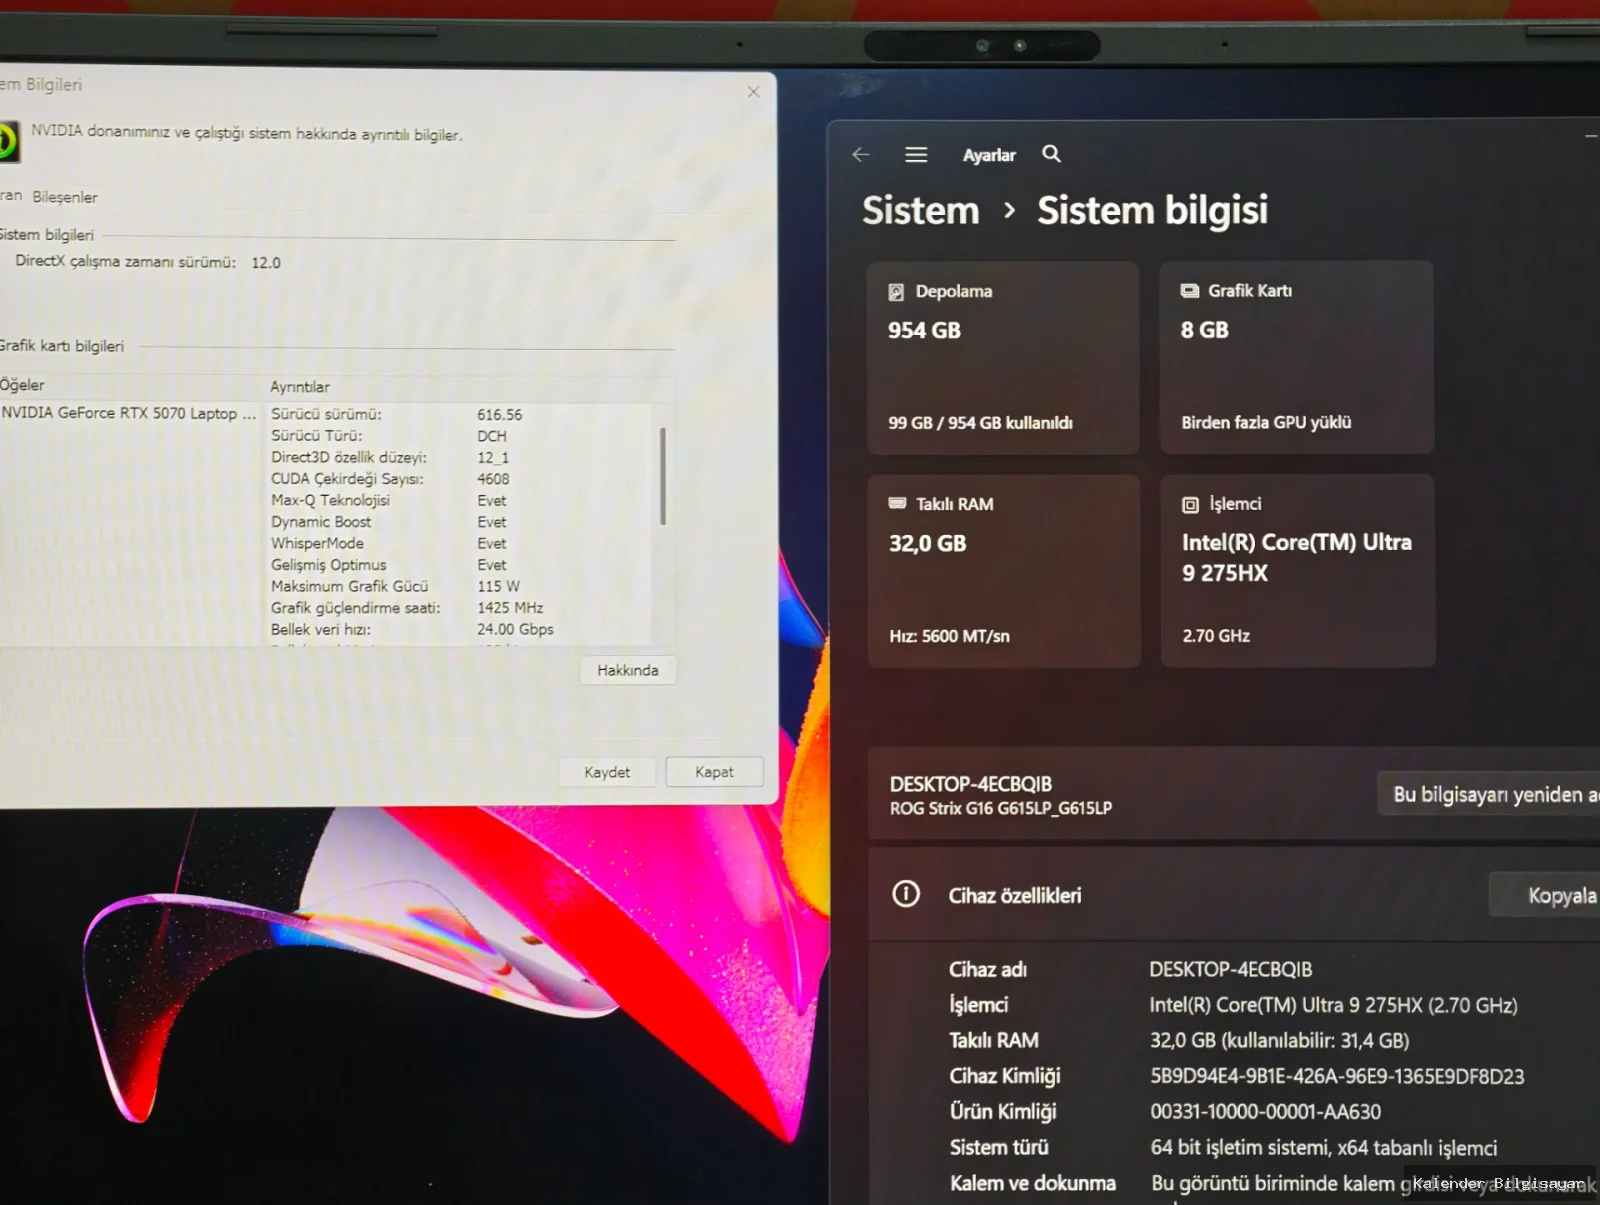Click Sistem in the breadcrumb
Image resolution: width=1600 pixels, height=1205 pixels.
coord(920,211)
